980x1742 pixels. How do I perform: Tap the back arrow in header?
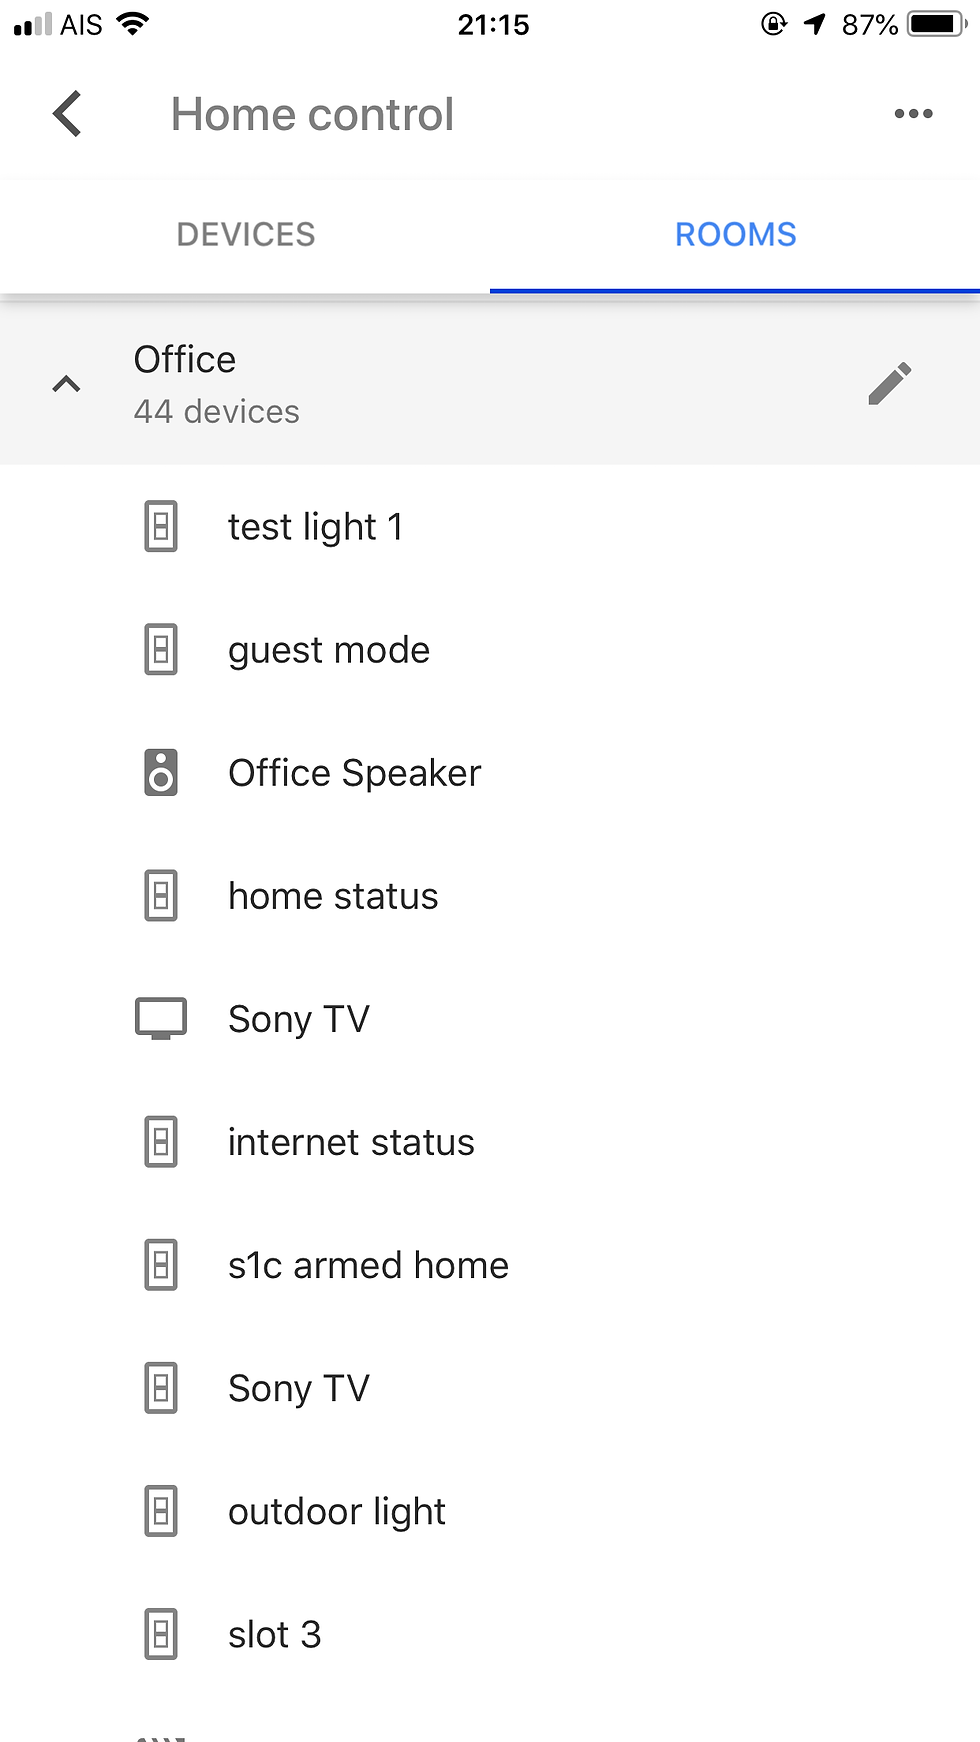[x=67, y=114]
